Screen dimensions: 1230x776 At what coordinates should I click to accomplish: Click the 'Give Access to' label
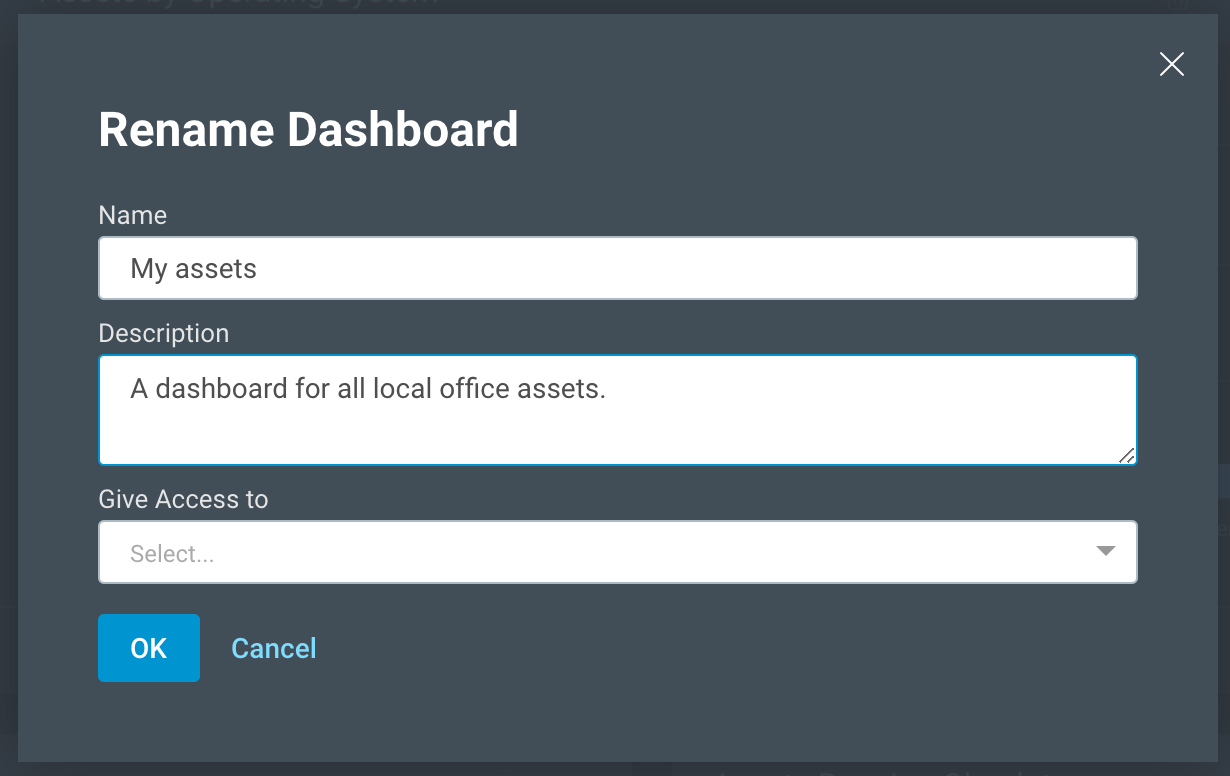click(183, 499)
